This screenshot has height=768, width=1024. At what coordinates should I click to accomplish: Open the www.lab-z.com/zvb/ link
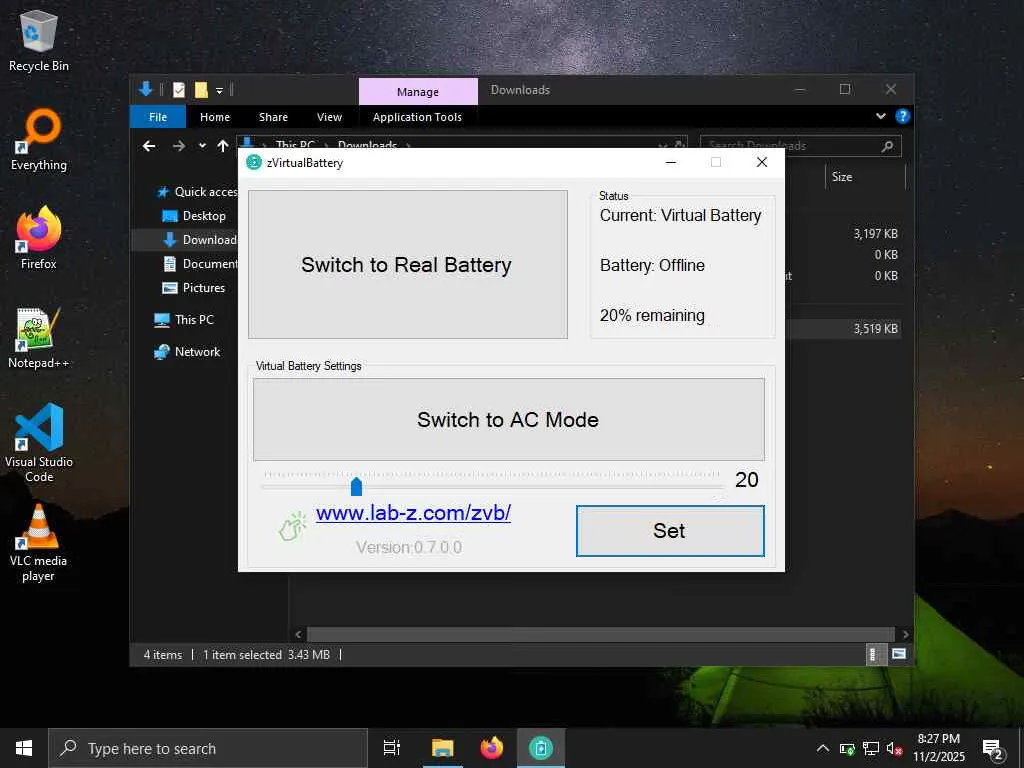click(x=413, y=513)
